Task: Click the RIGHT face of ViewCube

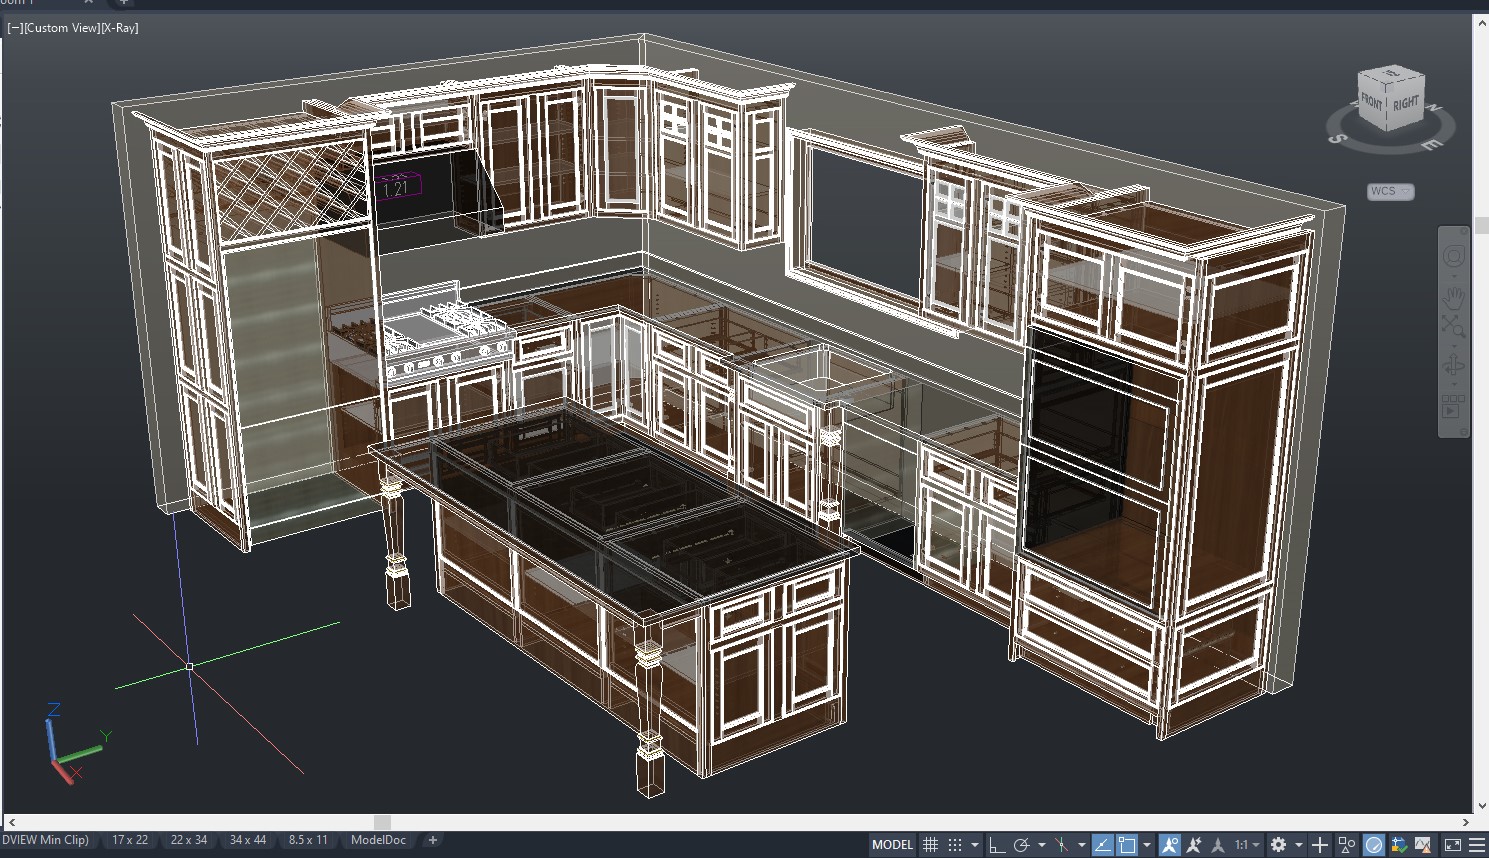Action: 1405,104
